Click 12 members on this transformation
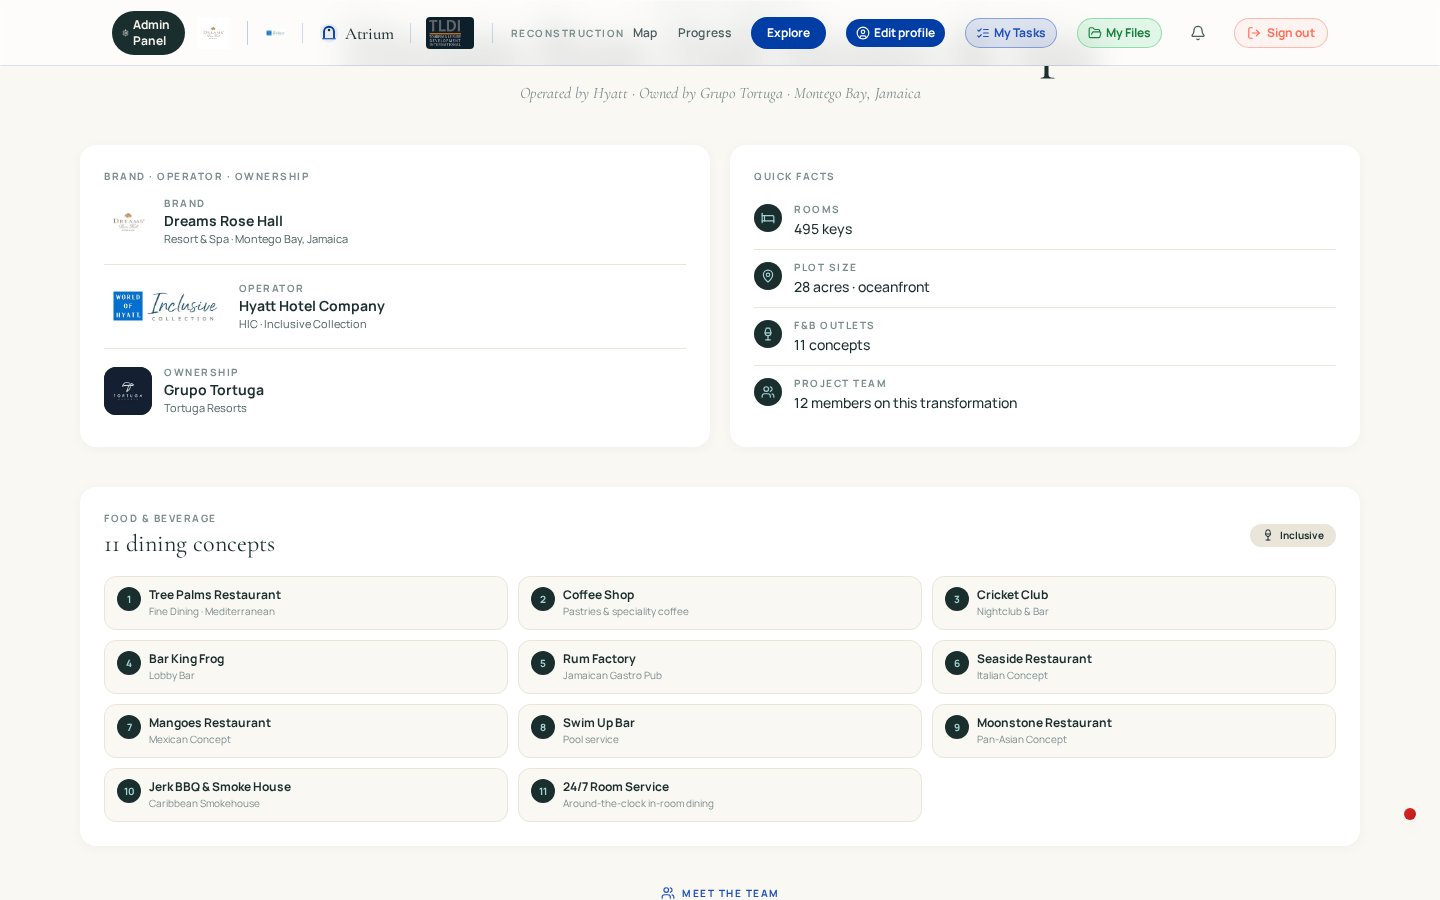Viewport: 1440px width, 900px height. point(905,403)
